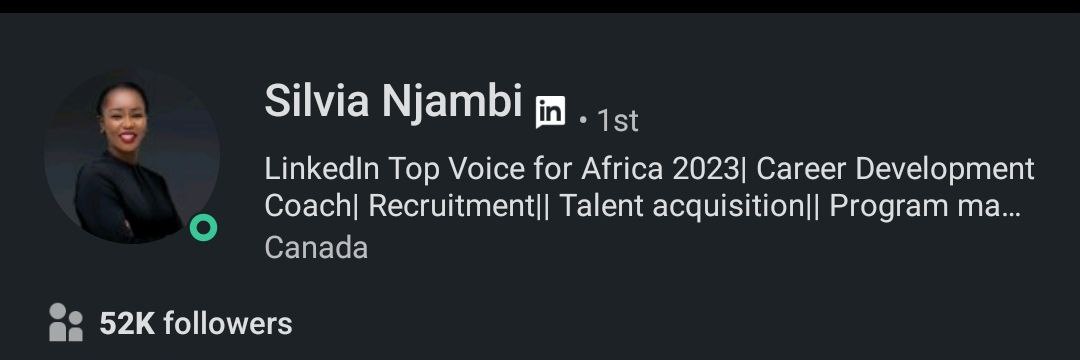Screen dimensions: 1080x360
Task: Click the 'Career Development' headline text
Action: tap(895, 169)
